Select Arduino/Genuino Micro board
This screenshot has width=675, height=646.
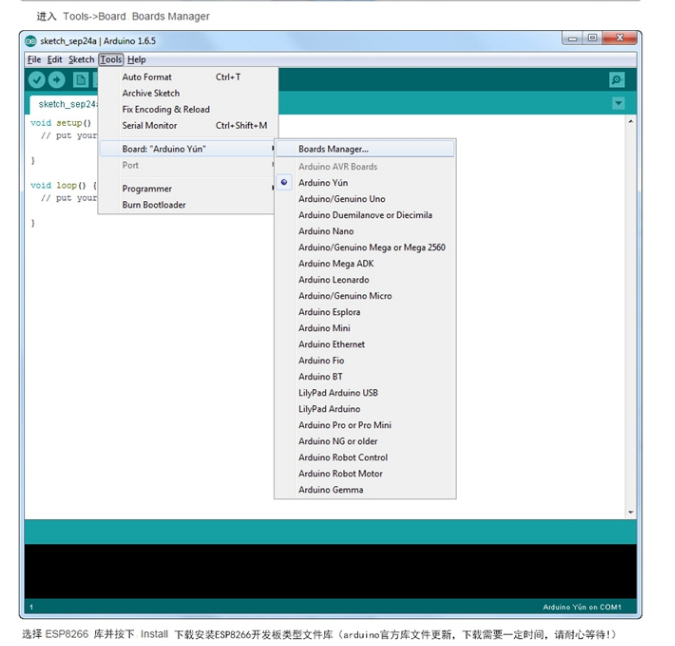click(x=365, y=296)
